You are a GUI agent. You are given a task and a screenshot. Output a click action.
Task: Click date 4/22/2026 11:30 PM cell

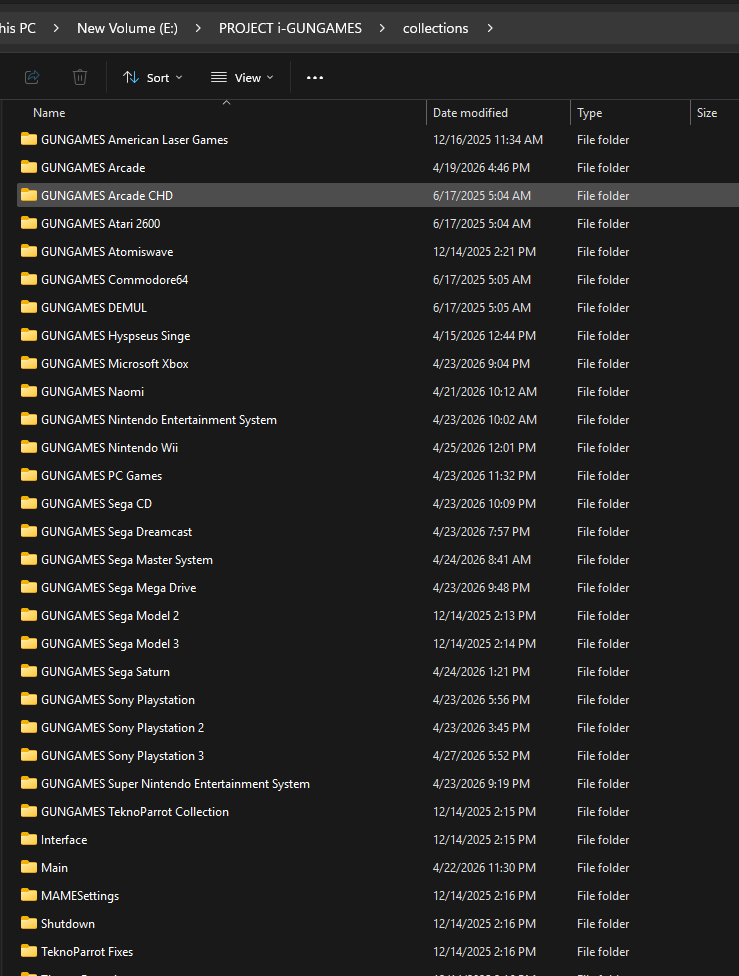tap(484, 868)
